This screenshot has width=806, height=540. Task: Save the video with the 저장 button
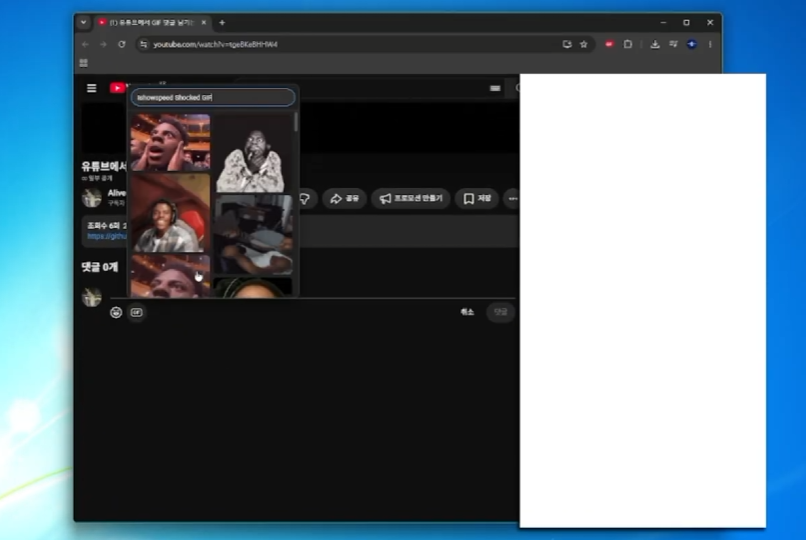click(x=477, y=199)
